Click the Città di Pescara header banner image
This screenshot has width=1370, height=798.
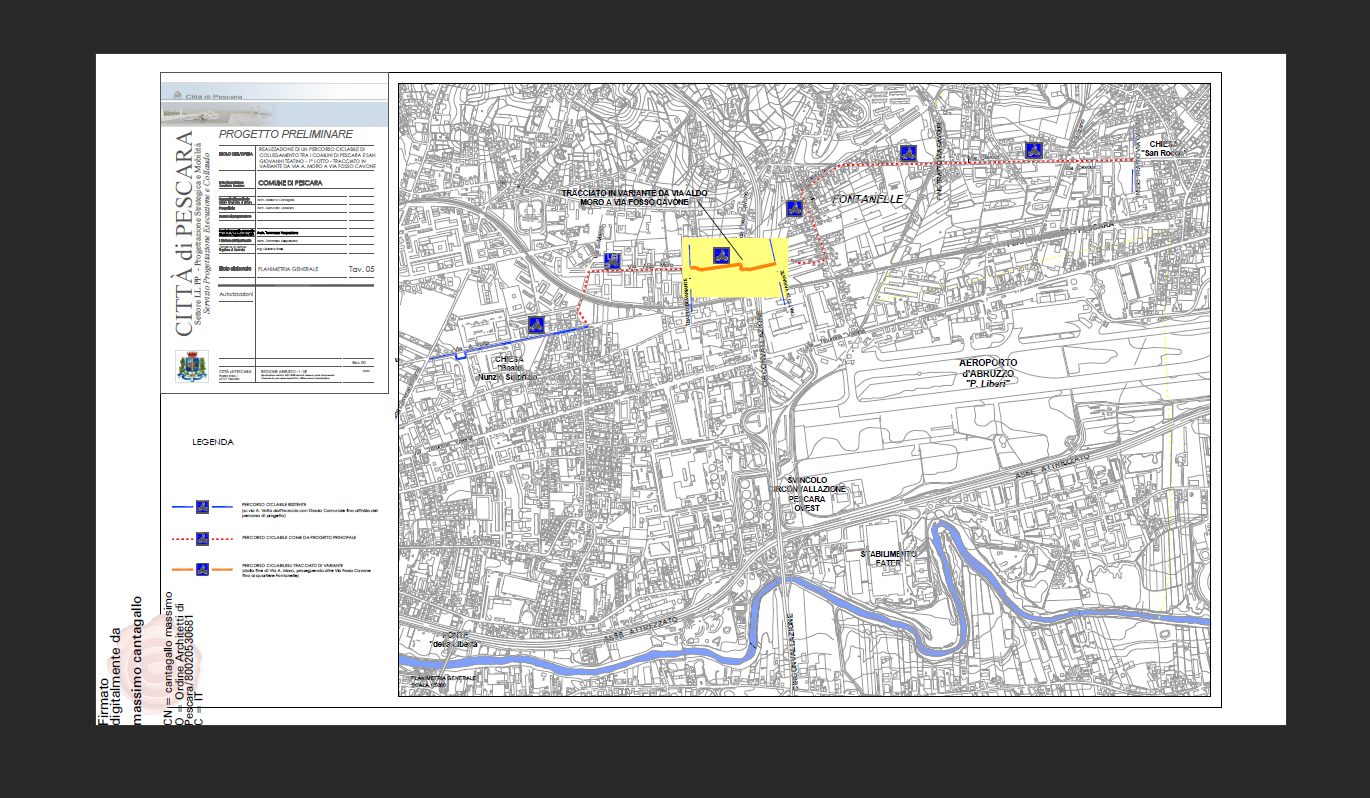pyautogui.click(x=274, y=104)
